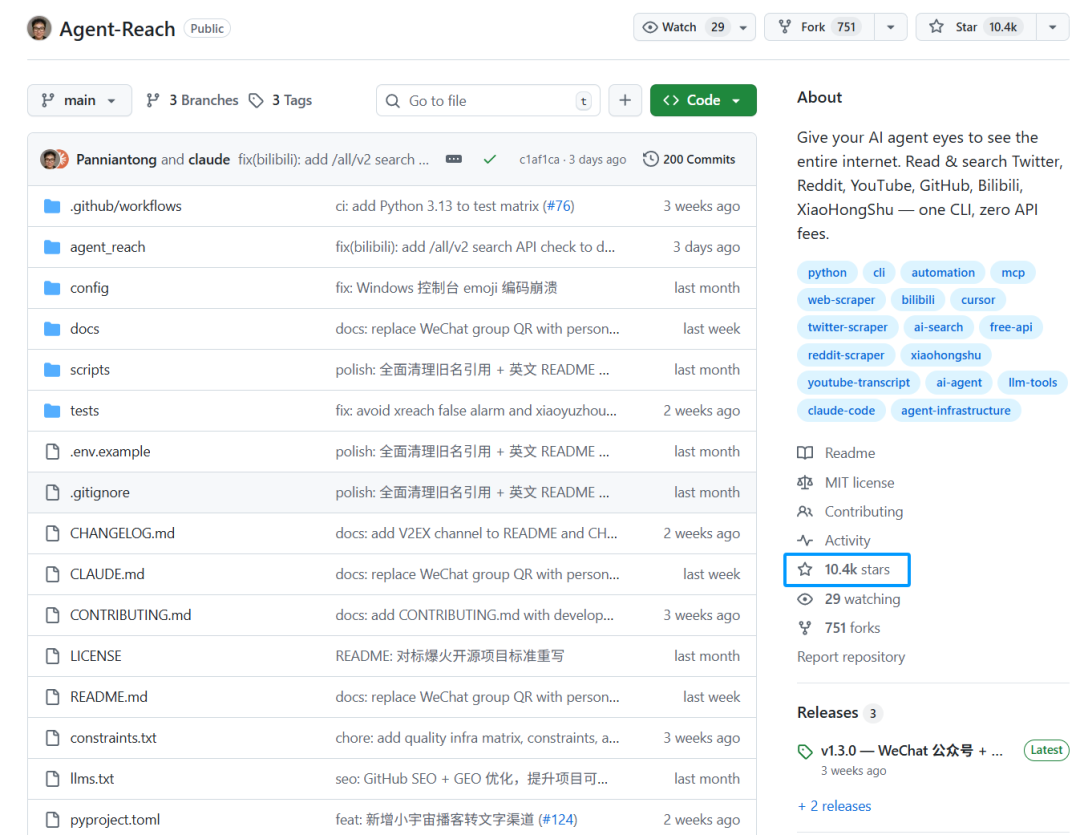Click the plus add file button
The image size is (1080, 835).
point(625,100)
